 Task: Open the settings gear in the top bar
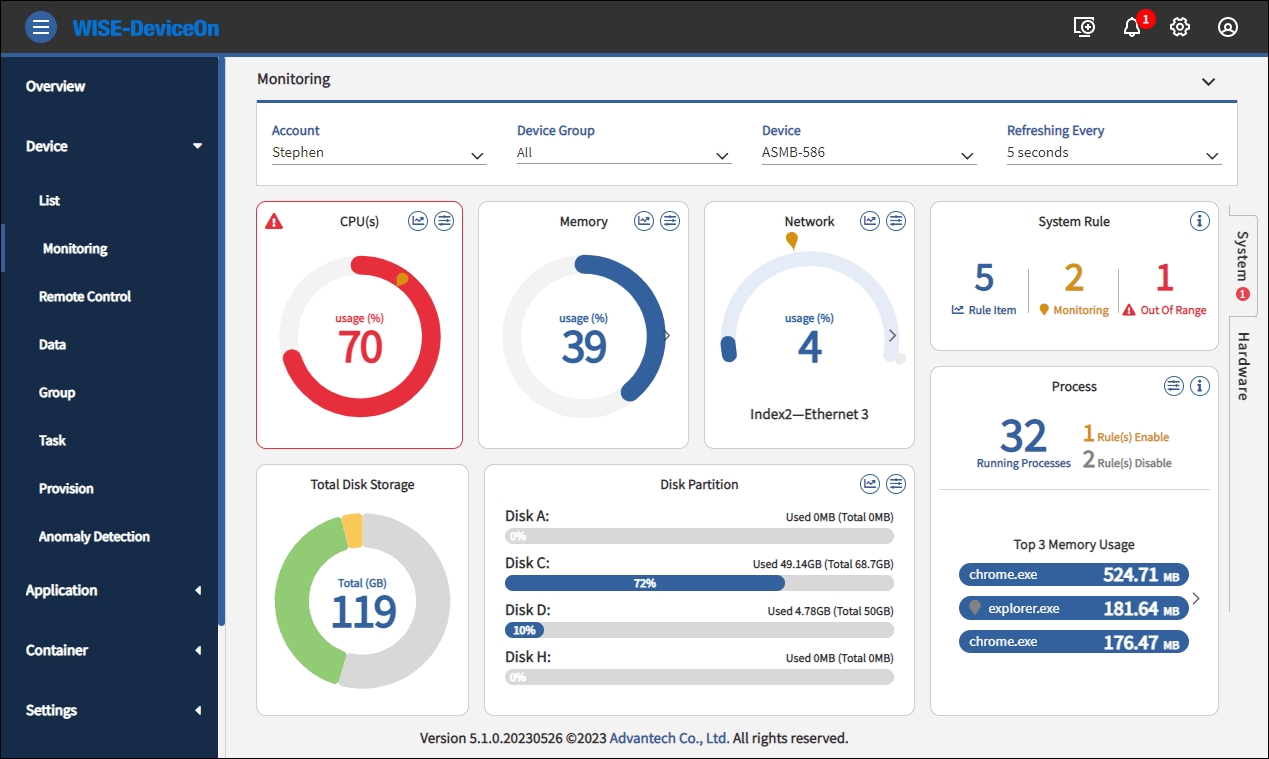1180,27
